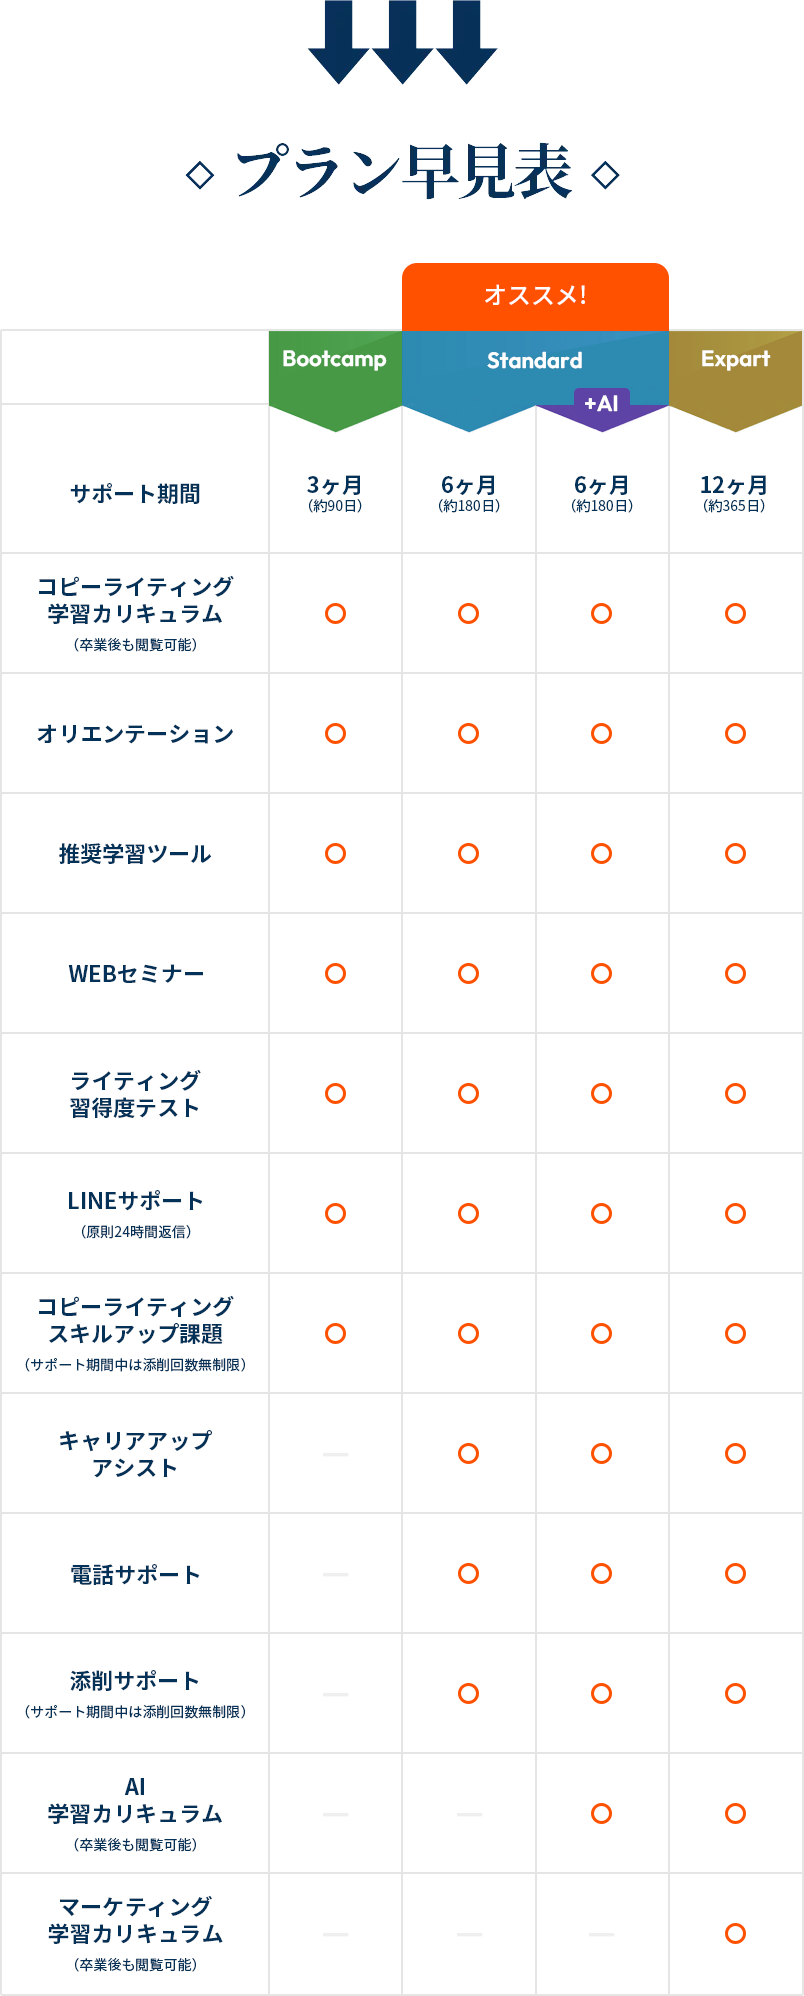Click Bootcamp dash in キャリアアップアシスト row
The height and width of the screenshot is (1996, 804).
(x=336, y=1454)
